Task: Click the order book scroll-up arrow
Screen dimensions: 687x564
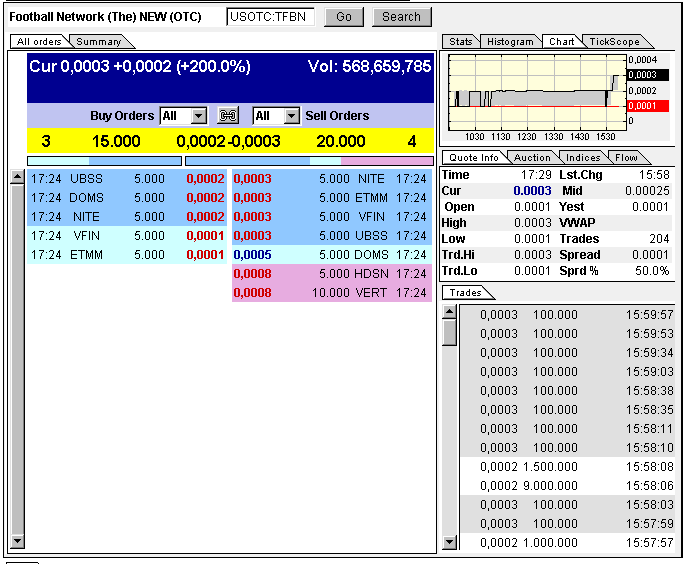Action: 16,177
